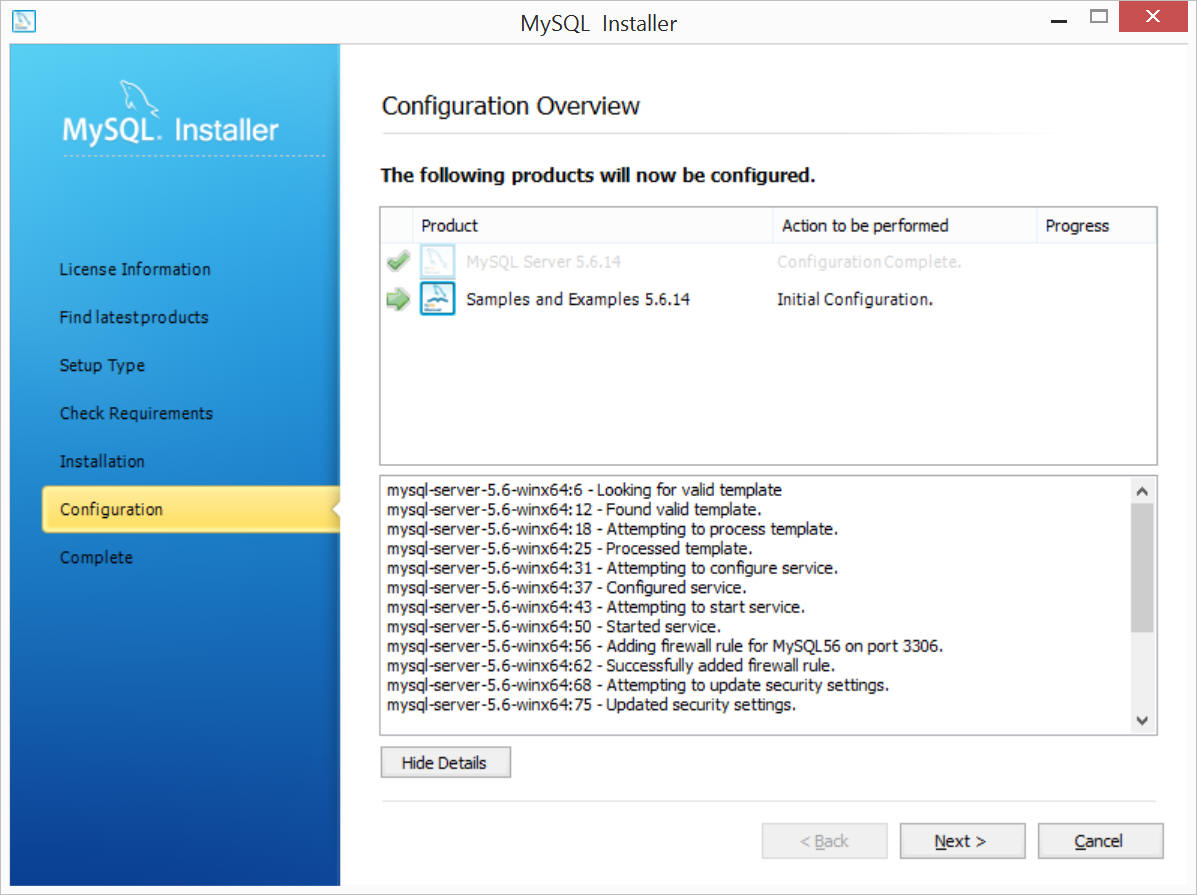Click log line 'Attempting to configure service.'

[612, 567]
